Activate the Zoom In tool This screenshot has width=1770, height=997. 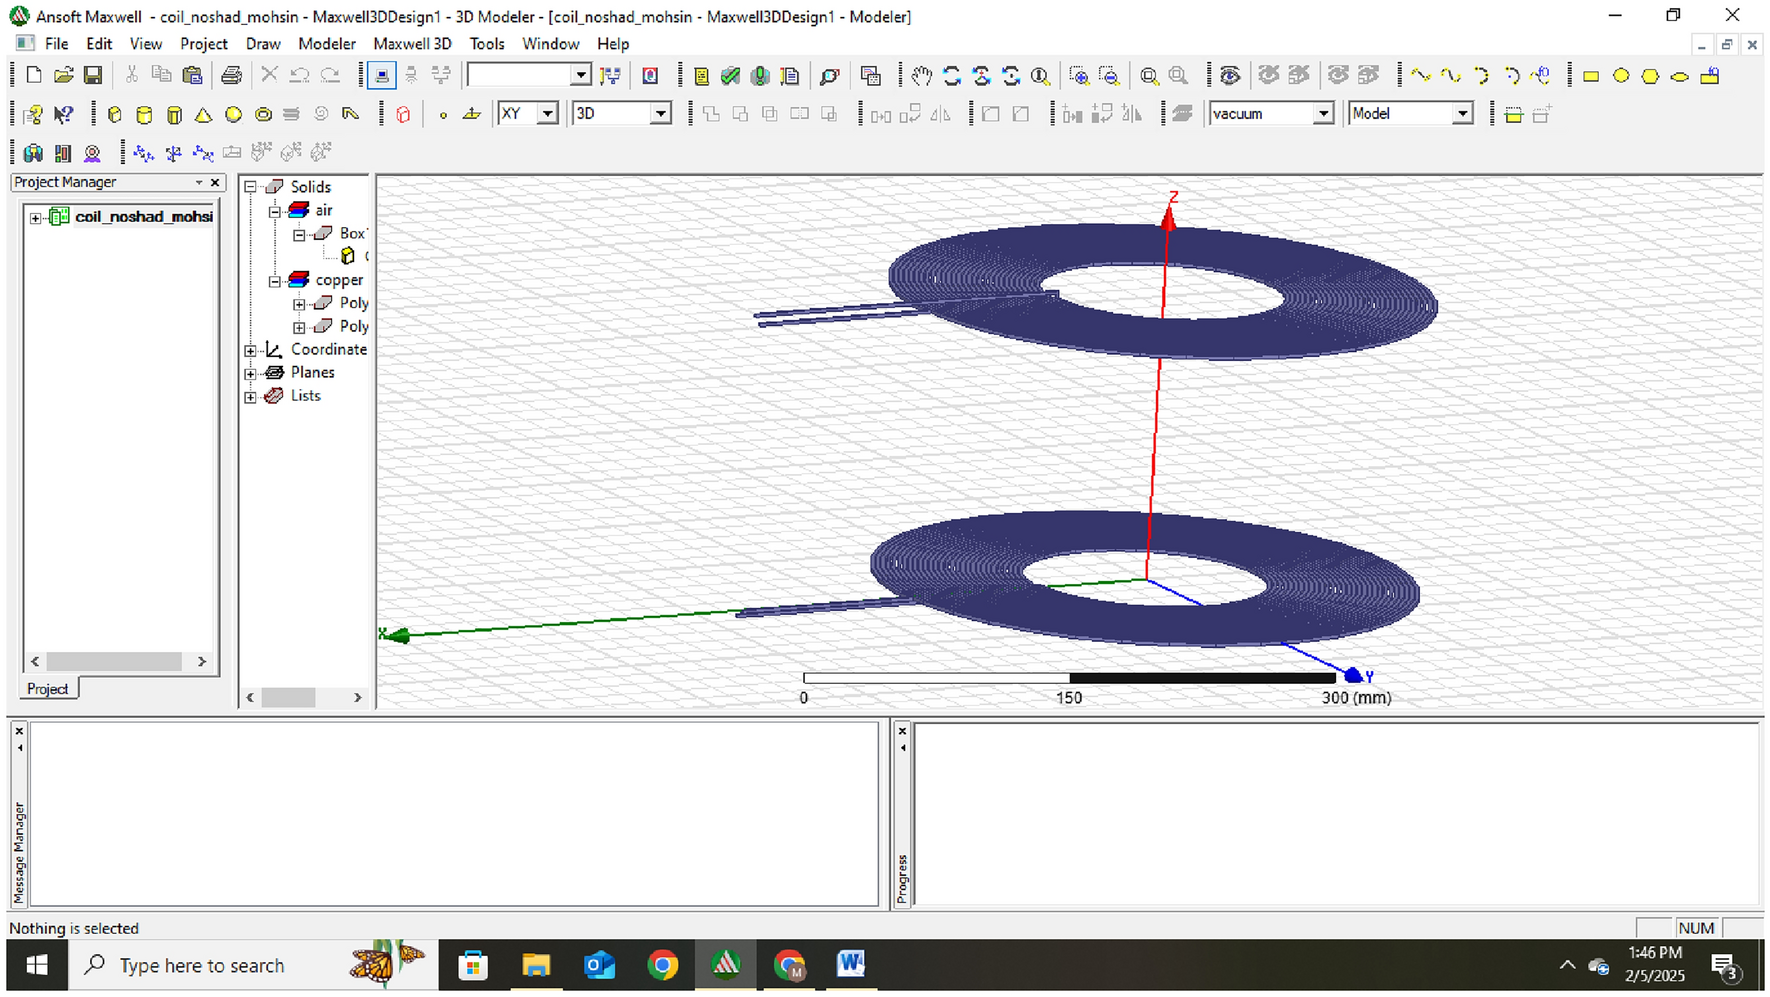click(x=1078, y=75)
